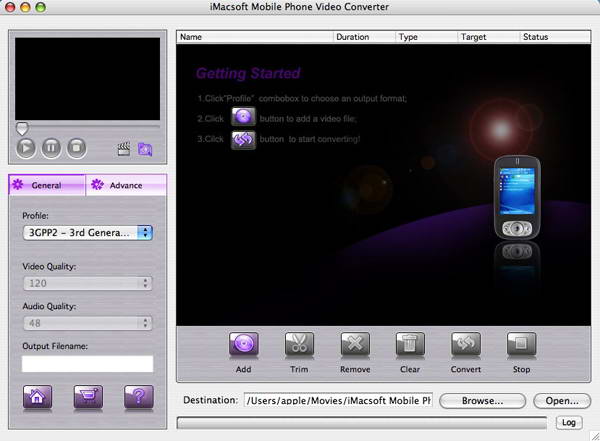This screenshot has width=600, height=441.
Task: Click the black video preview screen
Action: pyautogui.click(x=88, y=79)
